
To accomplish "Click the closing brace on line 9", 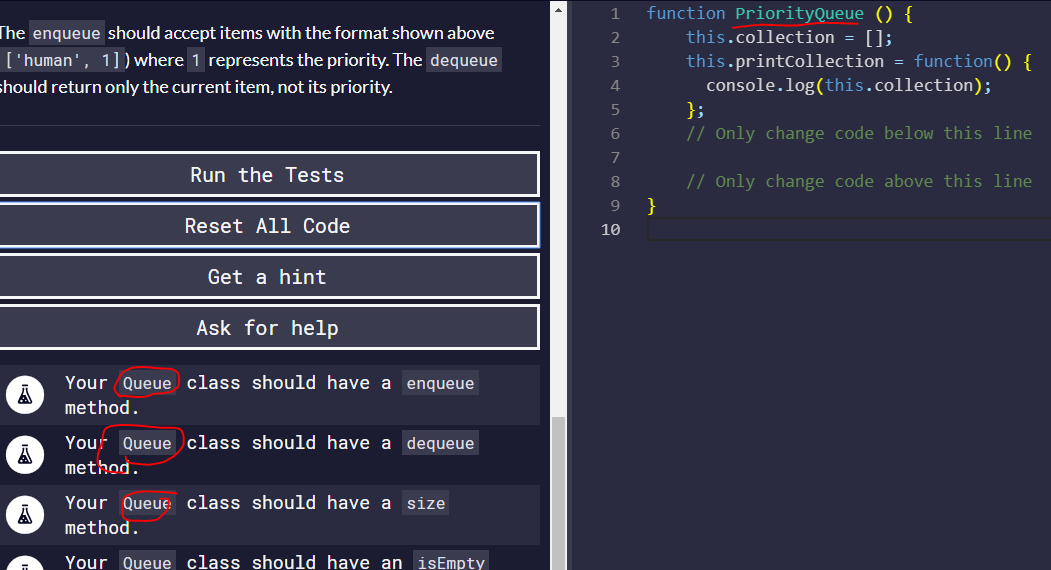I will pyautogui.click(x=652, y=205).
